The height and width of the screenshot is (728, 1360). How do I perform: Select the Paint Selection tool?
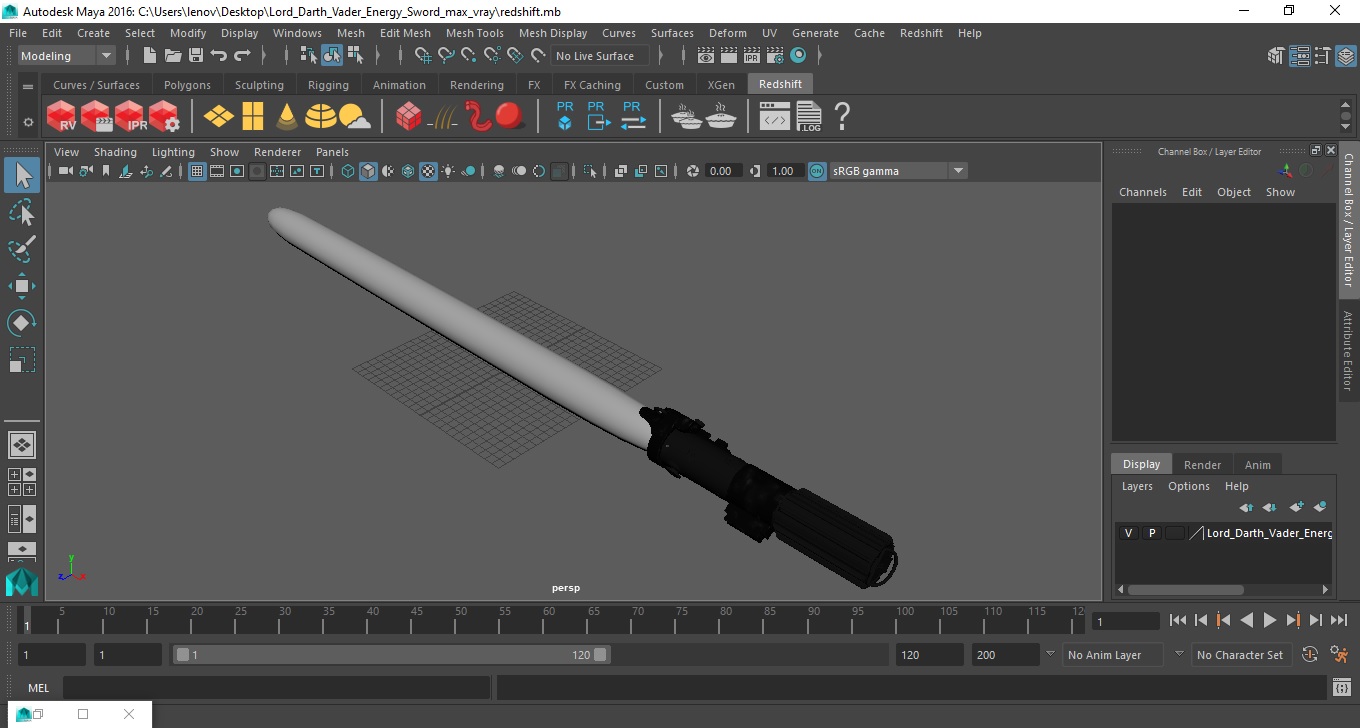[x=22, y=249]
